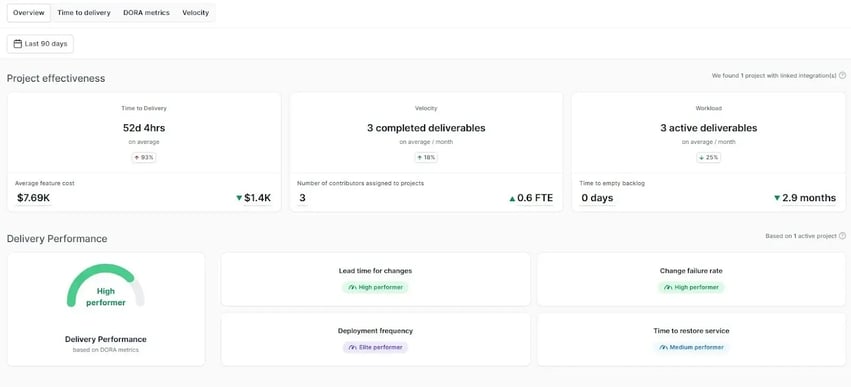
Task: Click 'Number of contributors assigned to projects' label
Action: click(360, 183)
